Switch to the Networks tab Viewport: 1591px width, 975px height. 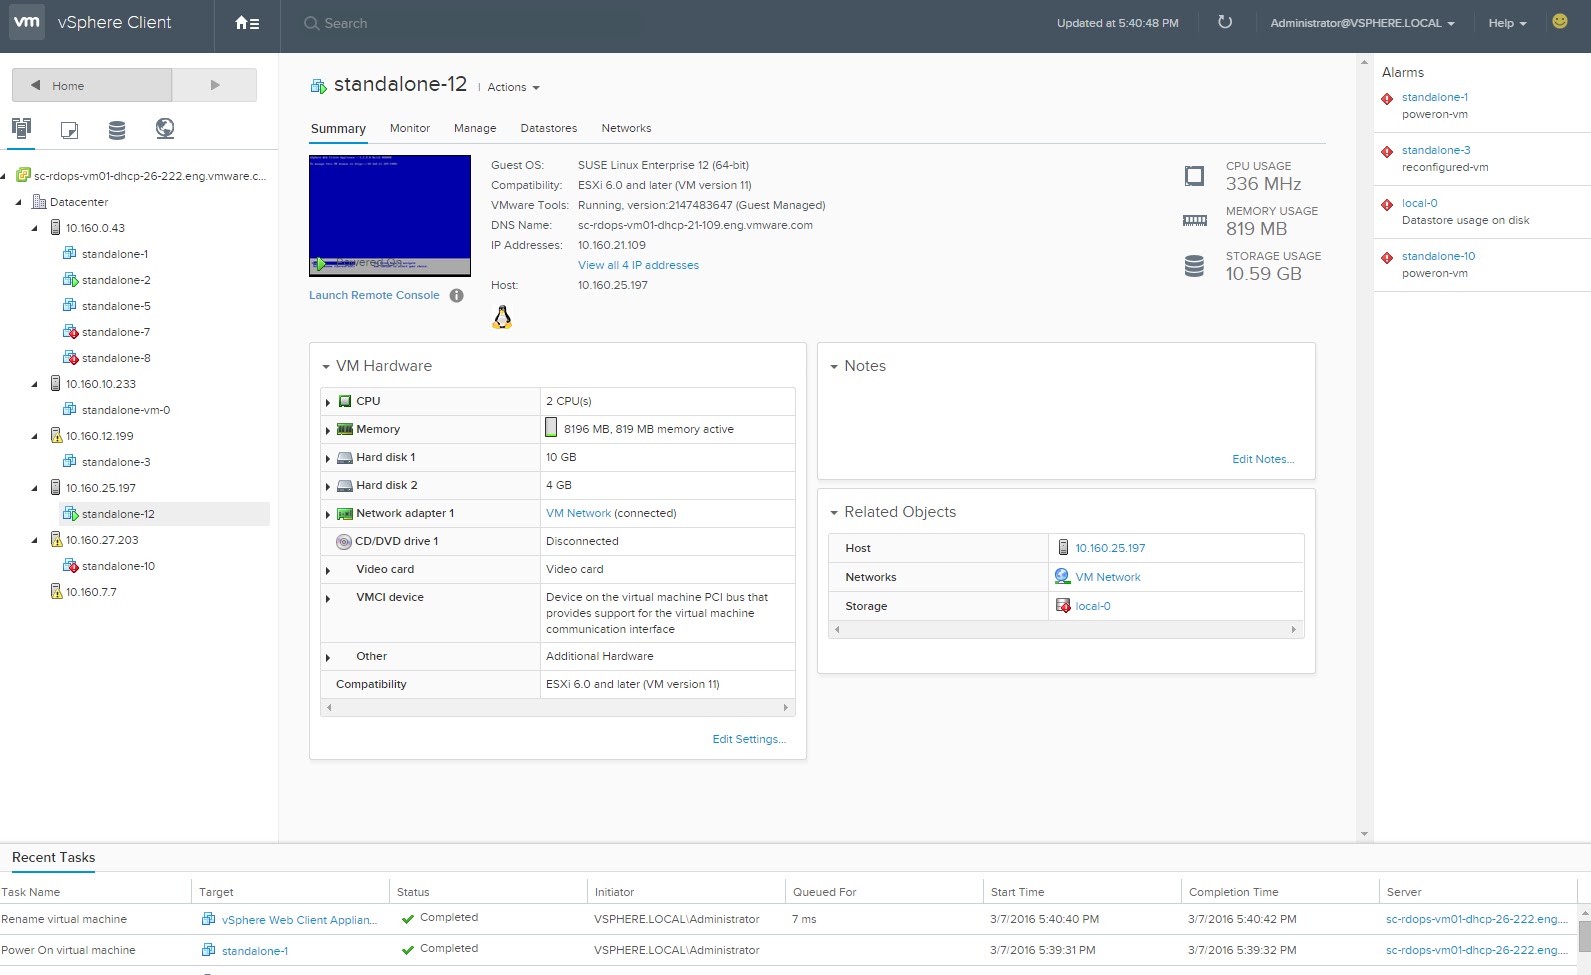[x=626, y=128]
